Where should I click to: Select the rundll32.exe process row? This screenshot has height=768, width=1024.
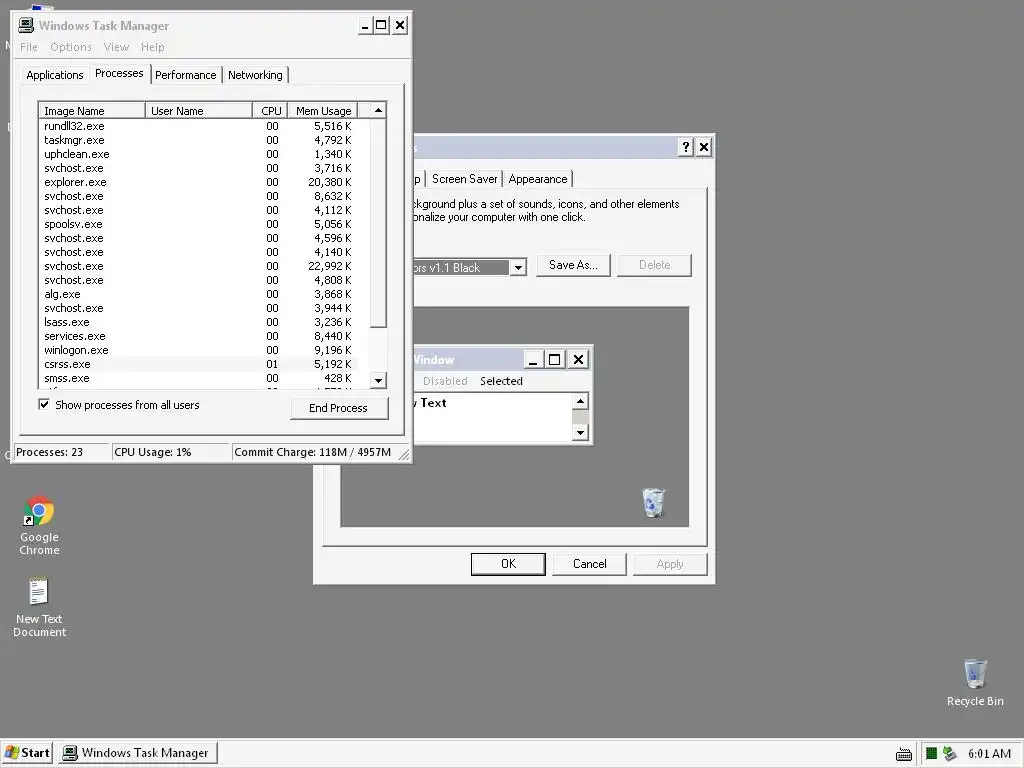[x=199, y=126]
